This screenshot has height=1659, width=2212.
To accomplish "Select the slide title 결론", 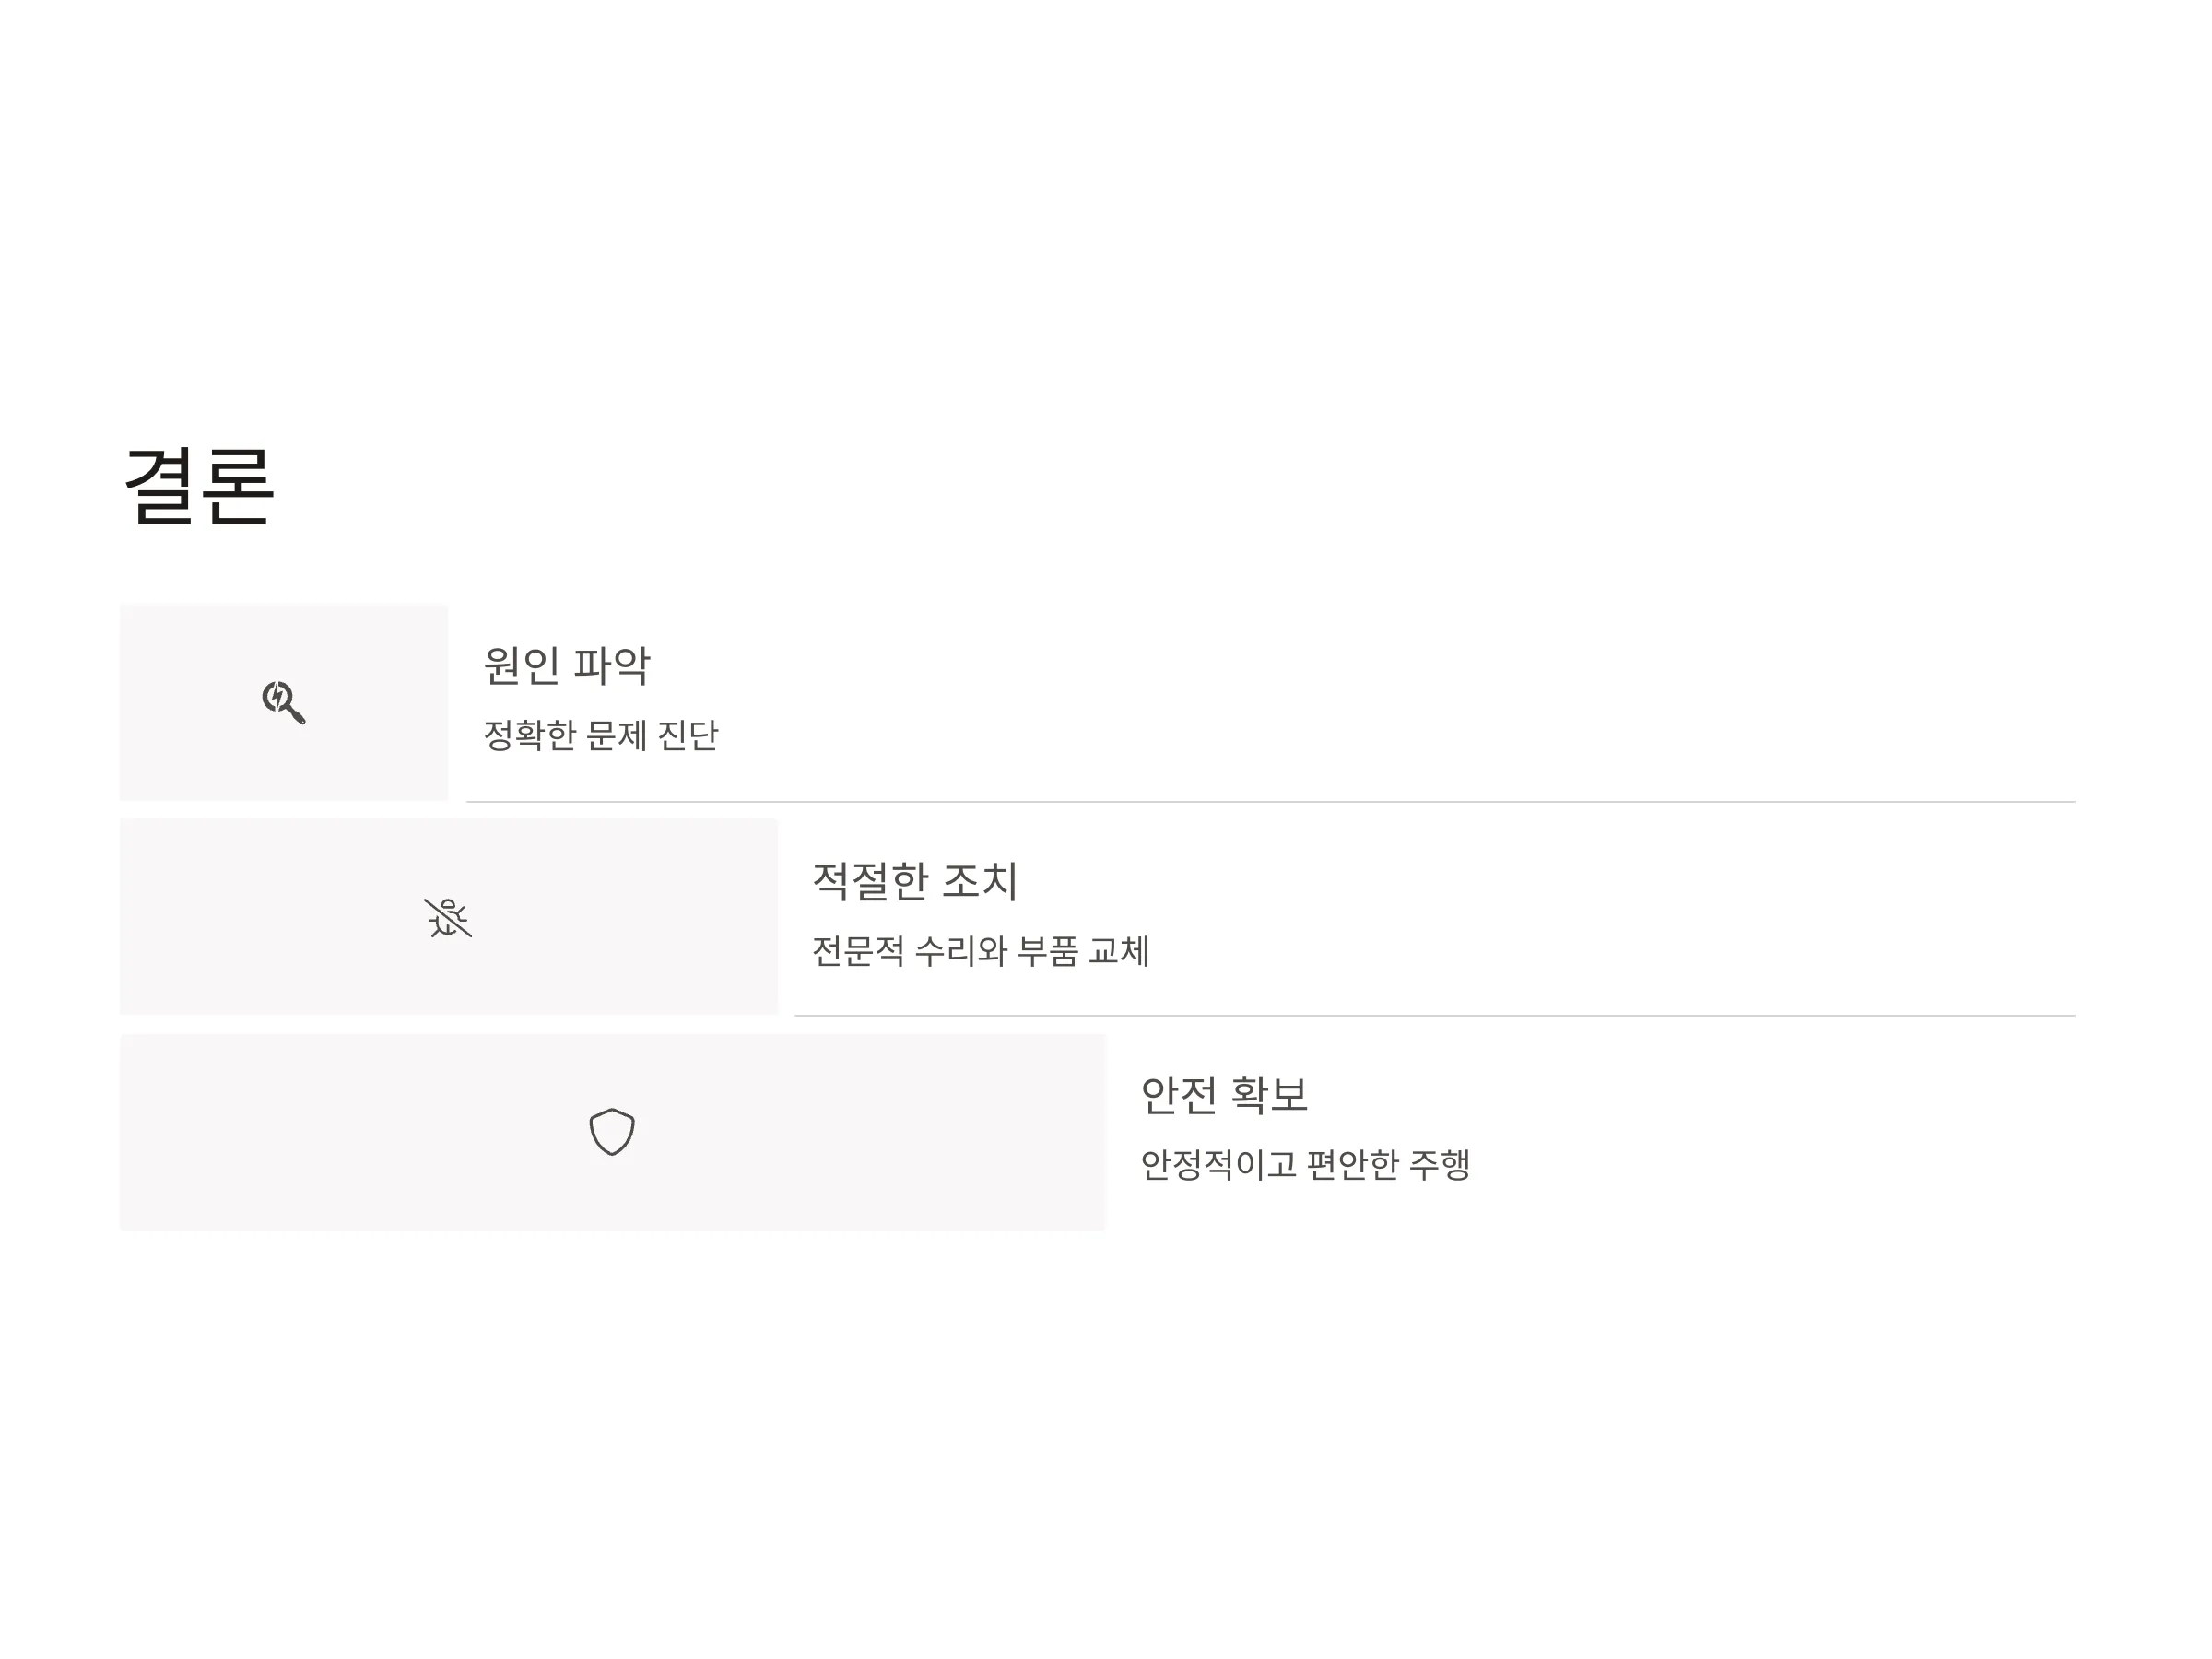I will point(198,487).
